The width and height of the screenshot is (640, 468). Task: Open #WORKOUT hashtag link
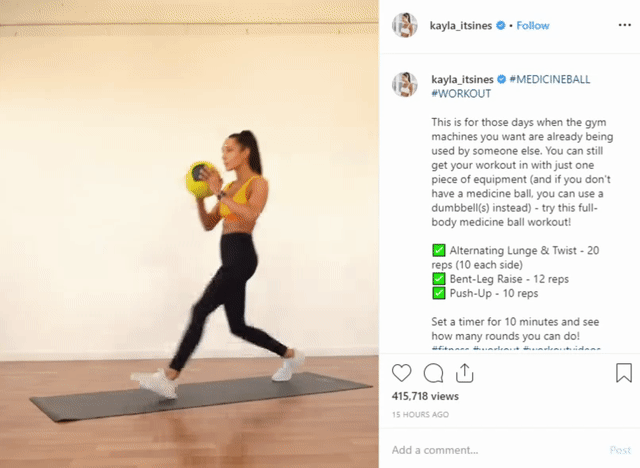[461, 93]
